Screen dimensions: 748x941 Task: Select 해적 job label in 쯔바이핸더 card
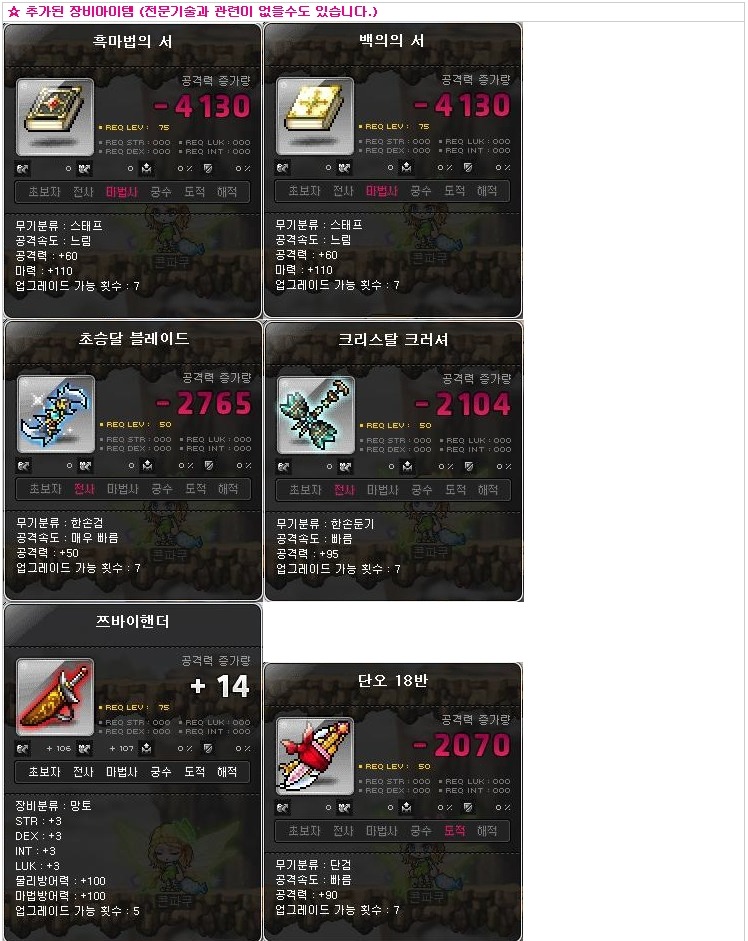pyautogui.click(x=227, y=772)
